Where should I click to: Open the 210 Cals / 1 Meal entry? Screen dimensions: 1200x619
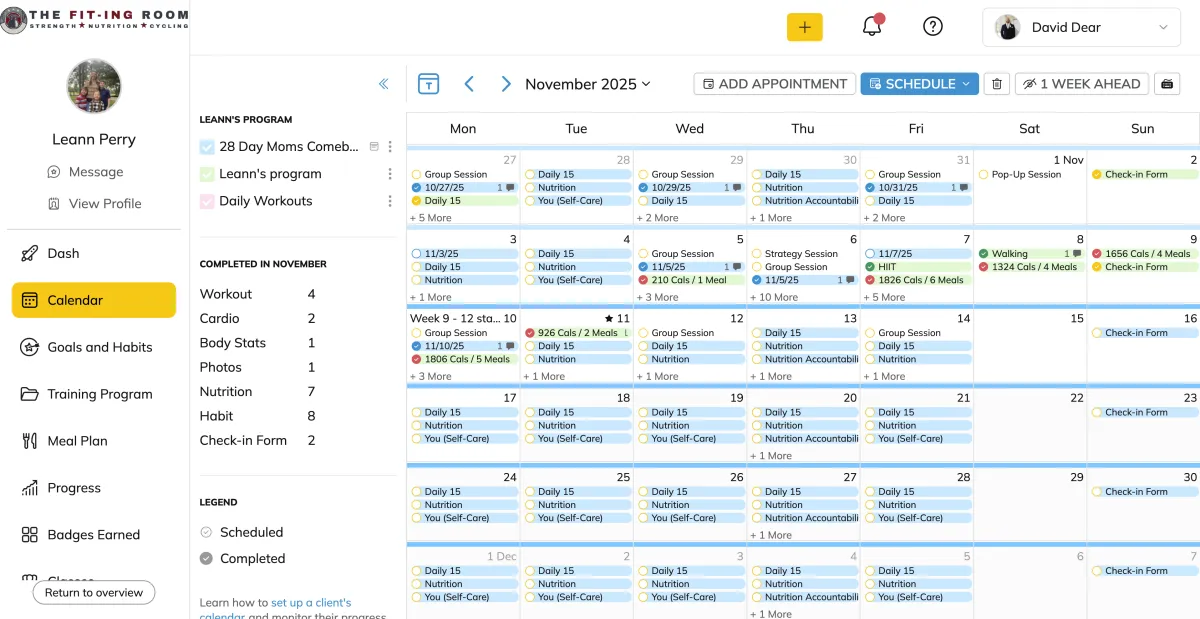pyautogui.click(x=690, y=280)
